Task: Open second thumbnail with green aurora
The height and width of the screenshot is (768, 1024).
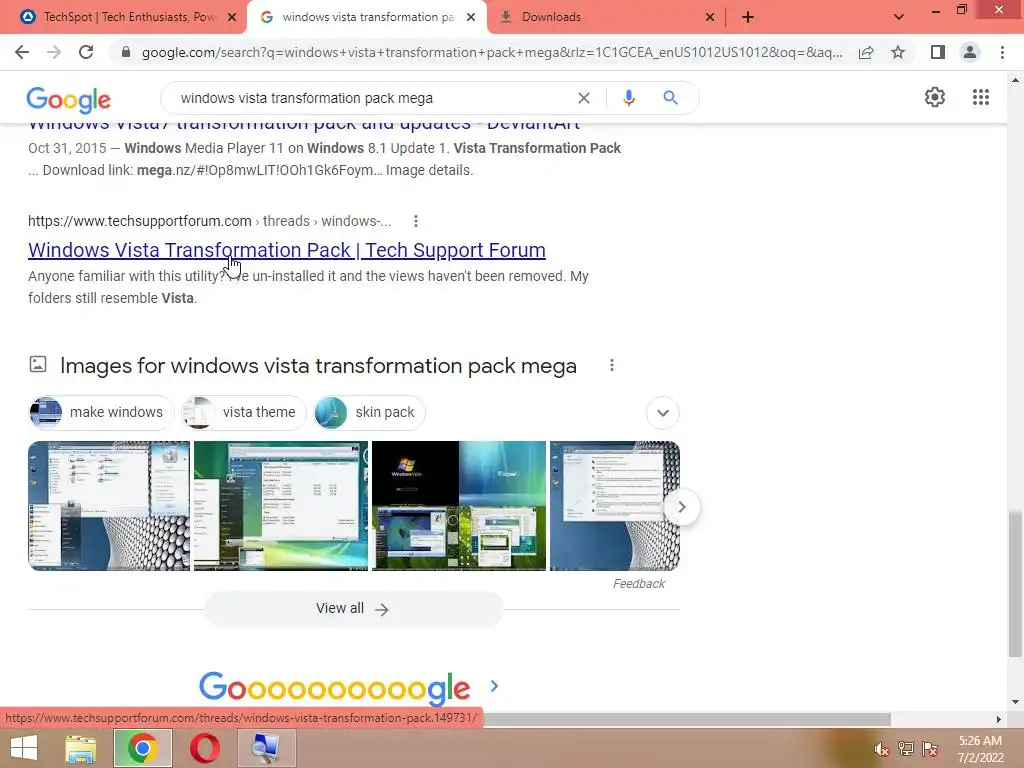Action: 281,506
